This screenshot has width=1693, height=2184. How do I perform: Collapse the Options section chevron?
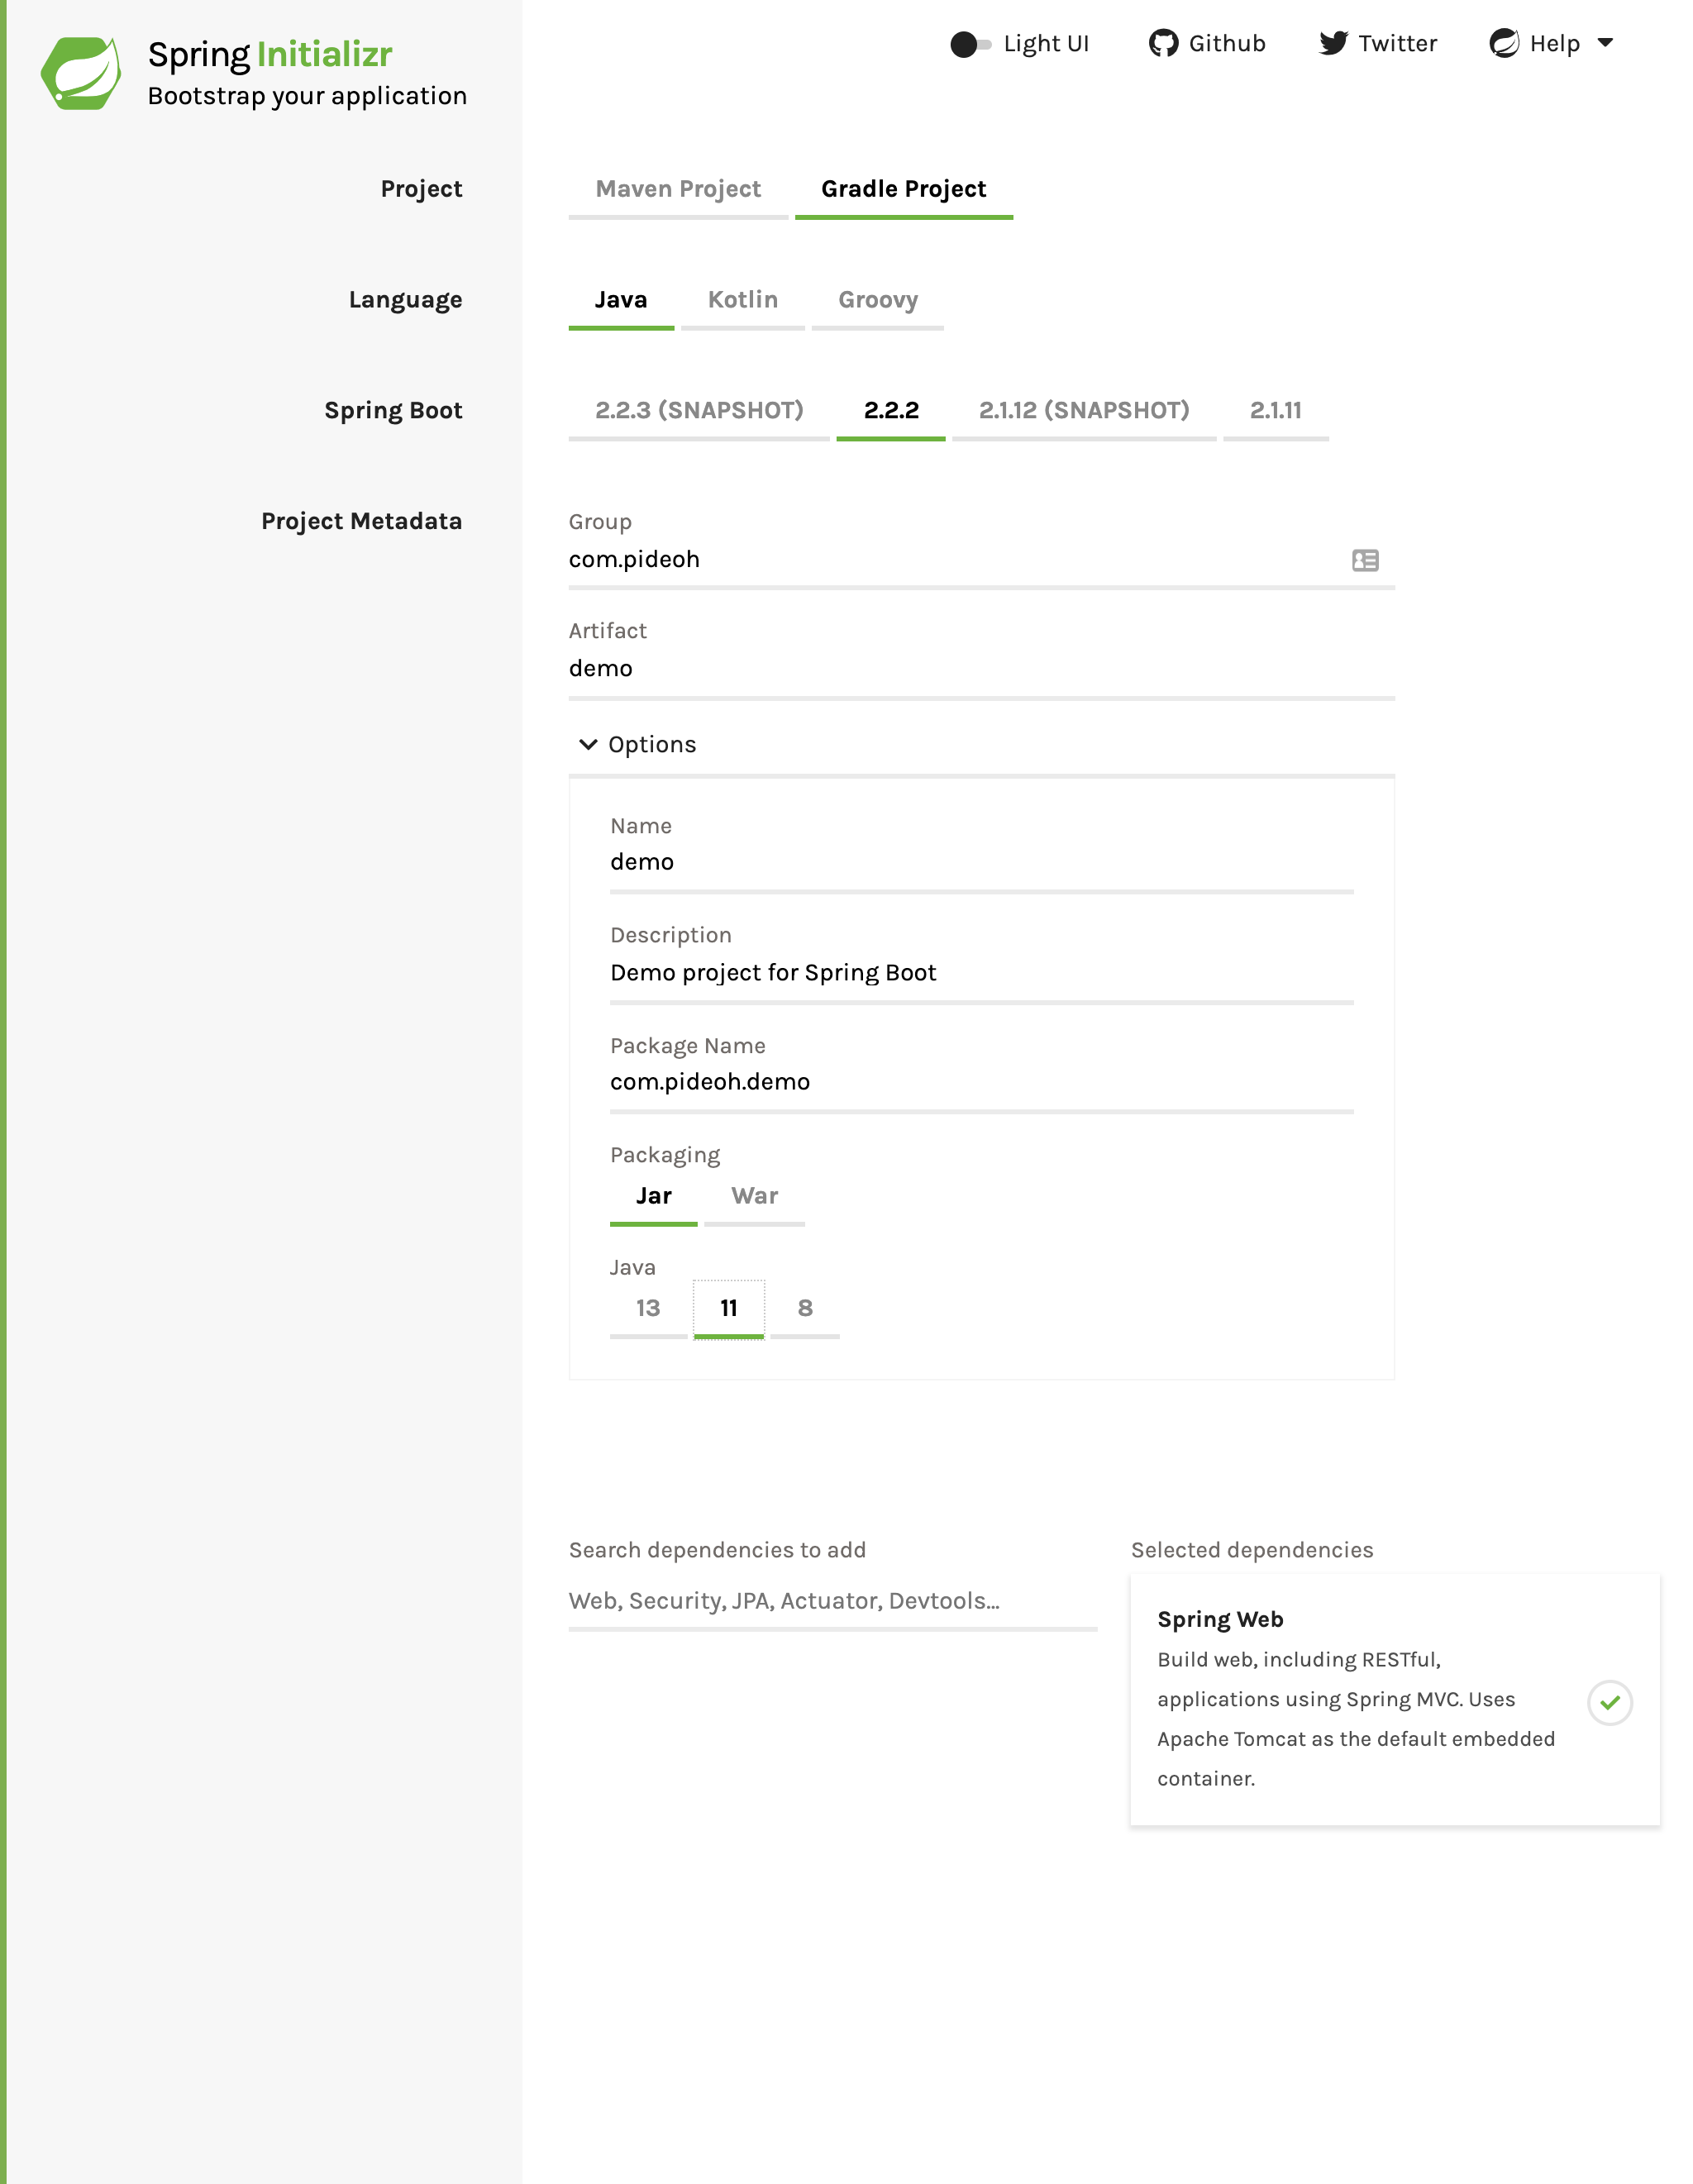(x=588, y=744)
